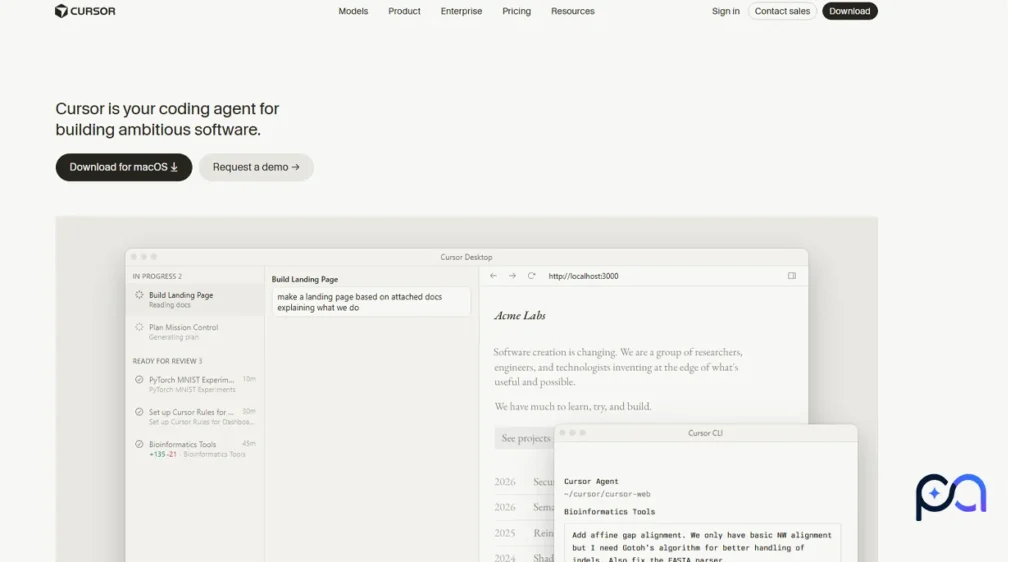
Task: Click the reload icon in the preview pane
Action: click(x=532, y=276)
